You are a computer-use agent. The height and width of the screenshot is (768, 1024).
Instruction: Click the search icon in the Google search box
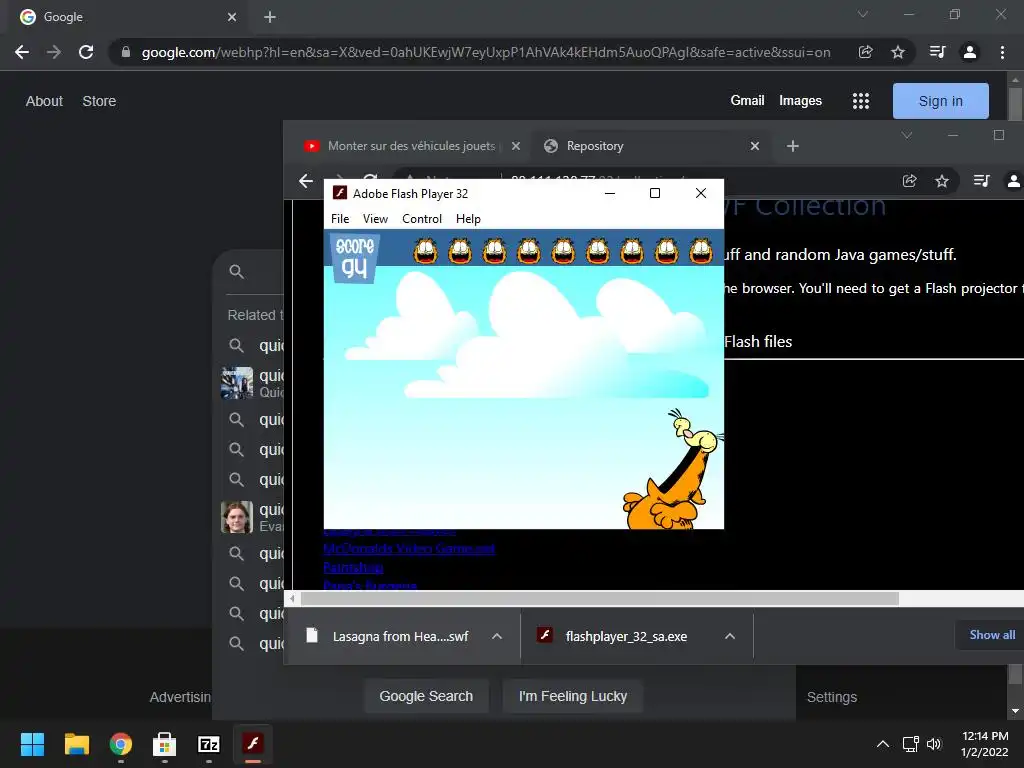(236, 272)
